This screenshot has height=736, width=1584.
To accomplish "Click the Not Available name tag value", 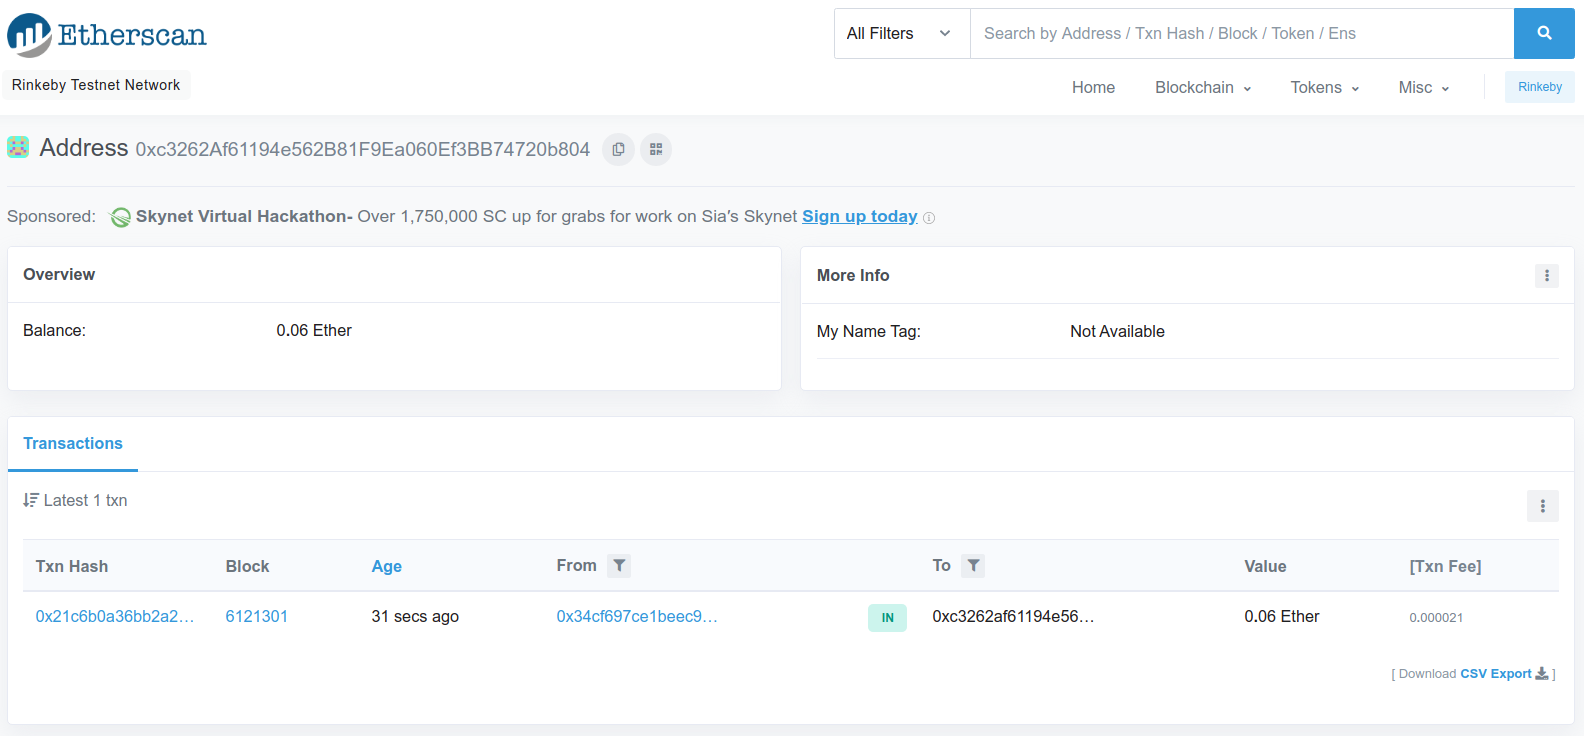I will [1117, 331].
